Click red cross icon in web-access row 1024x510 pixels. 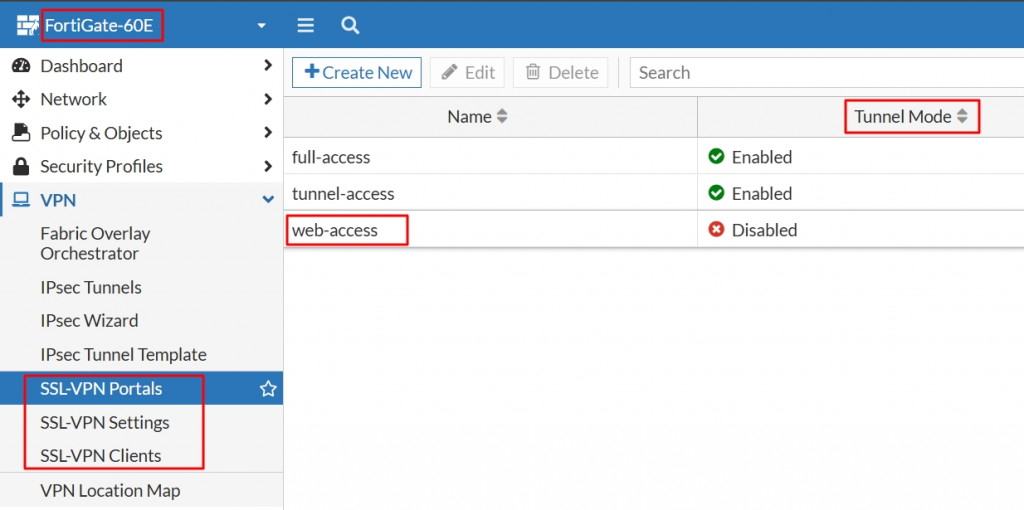tap(716, 230)
